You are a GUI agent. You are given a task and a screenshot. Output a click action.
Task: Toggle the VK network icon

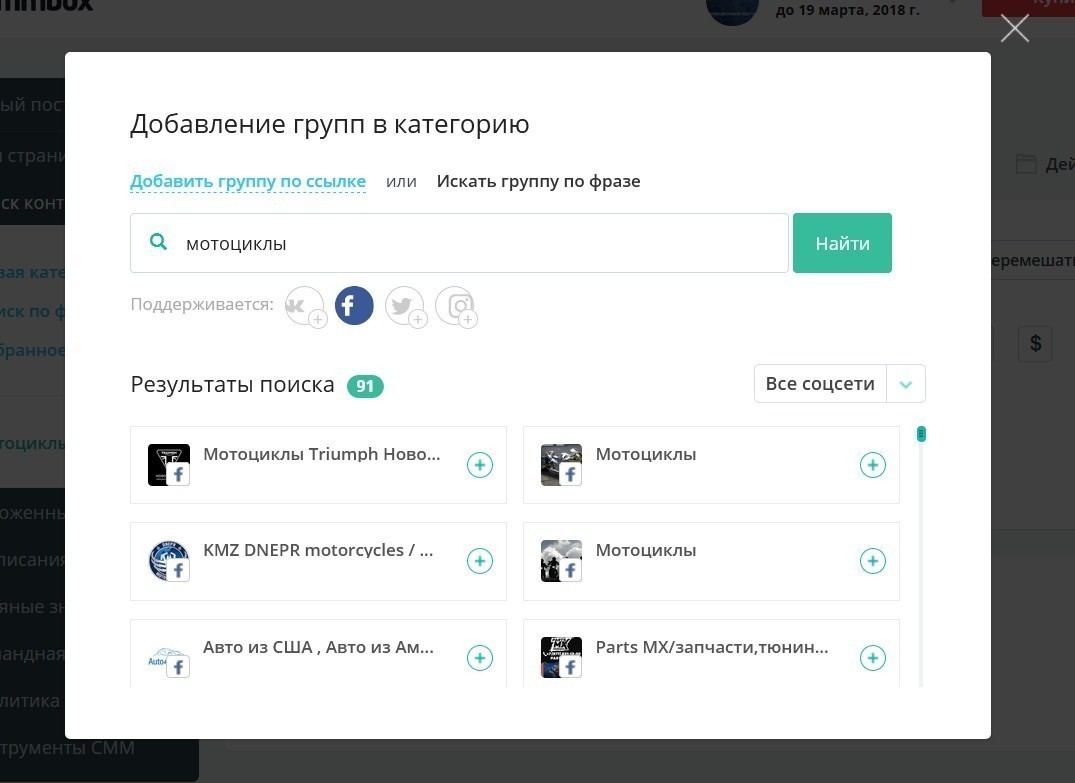(x=304, y=306)
